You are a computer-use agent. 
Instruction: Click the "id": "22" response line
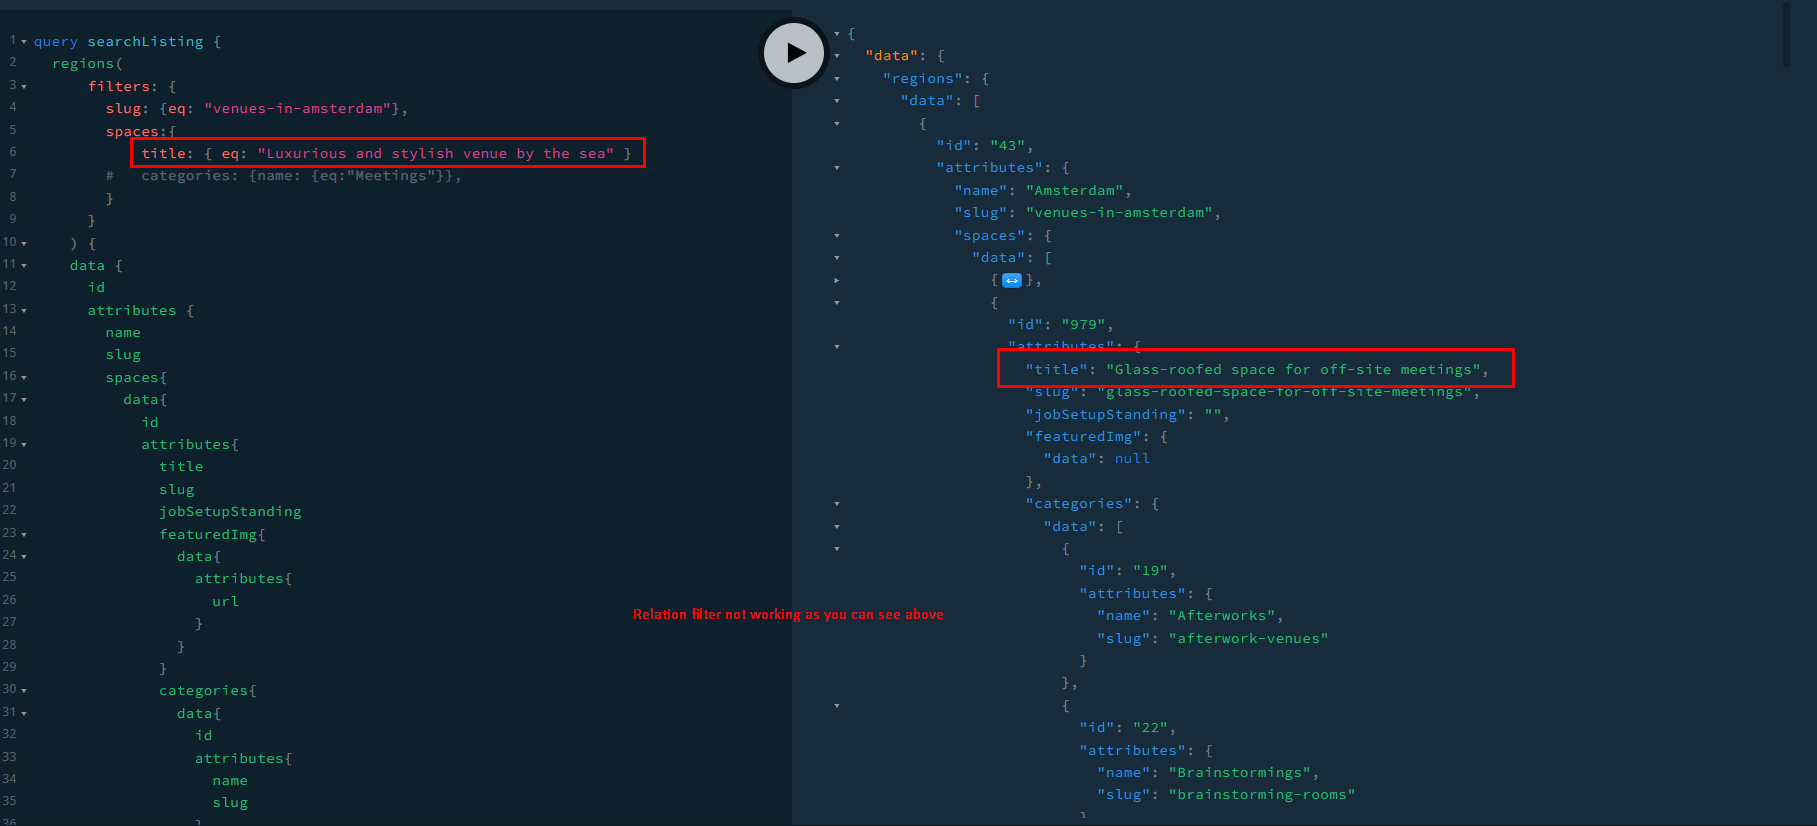click(x=1127, y=728)
